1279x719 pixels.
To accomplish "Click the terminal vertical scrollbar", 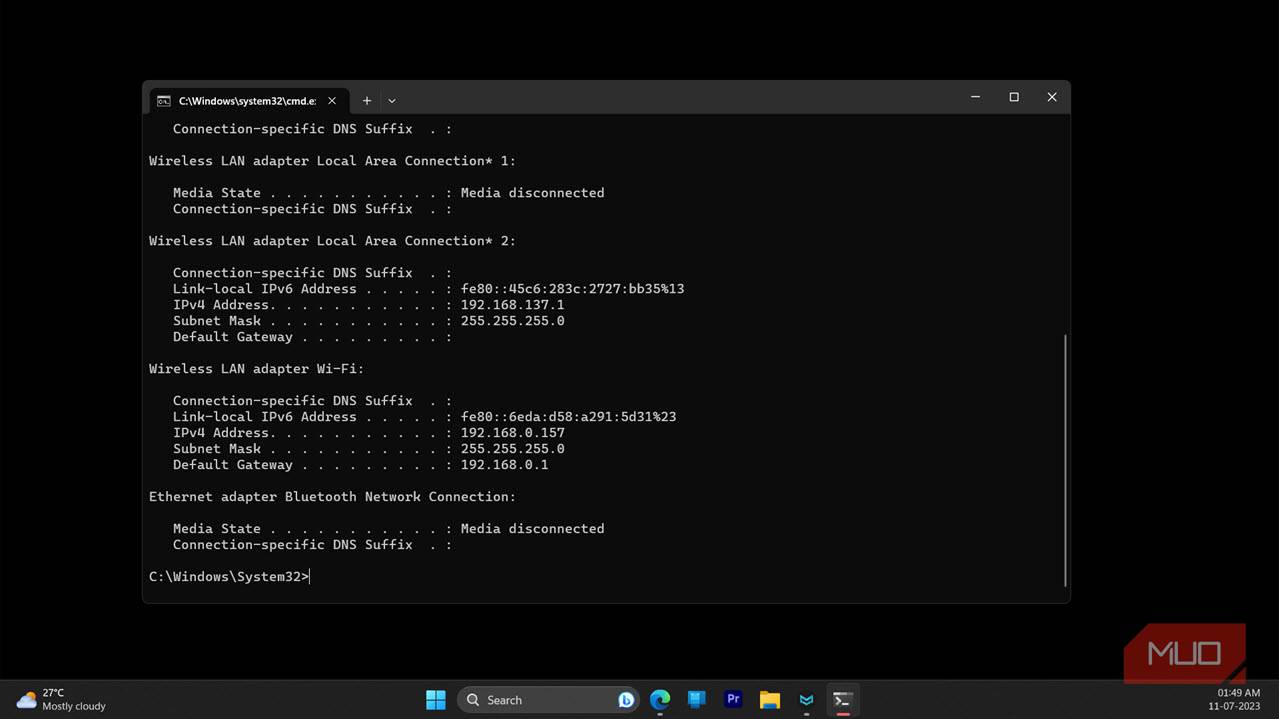I will 1065,460.
